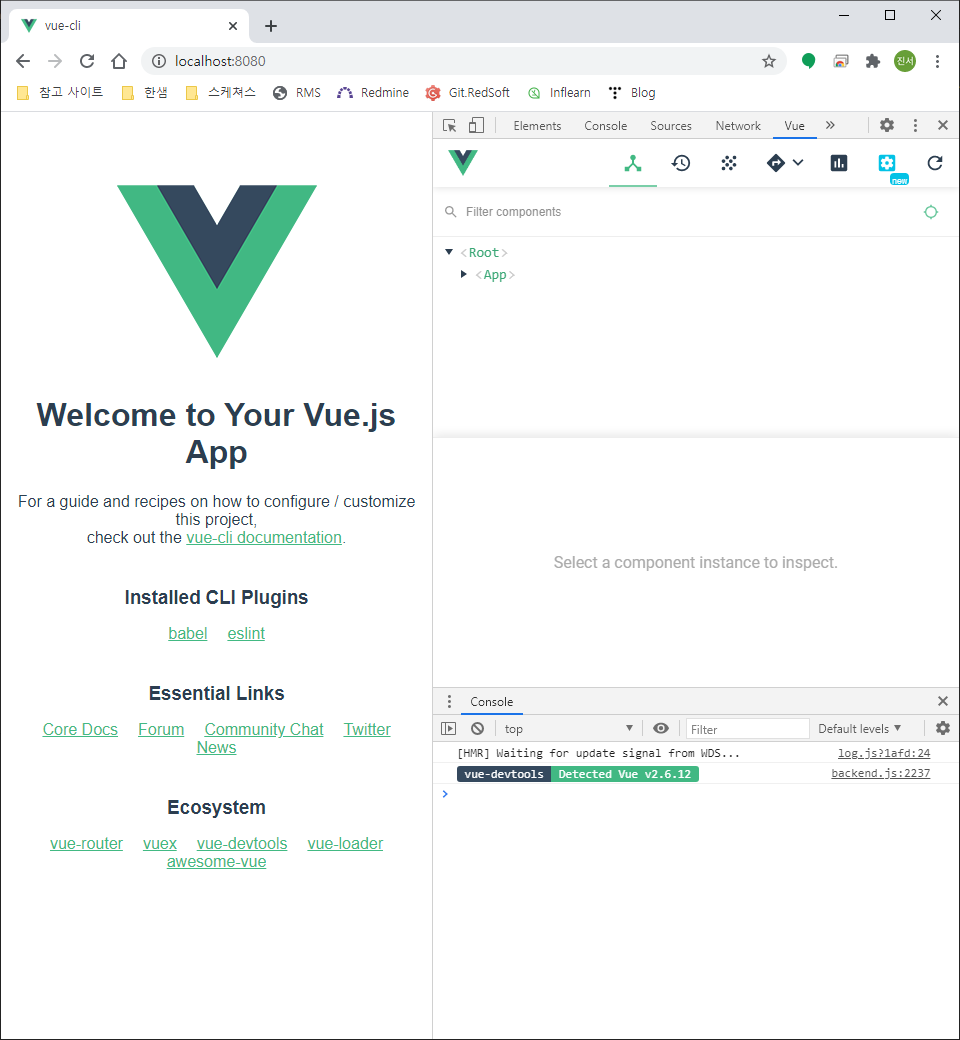Open the Inflearn bookmark

(559, 93)
